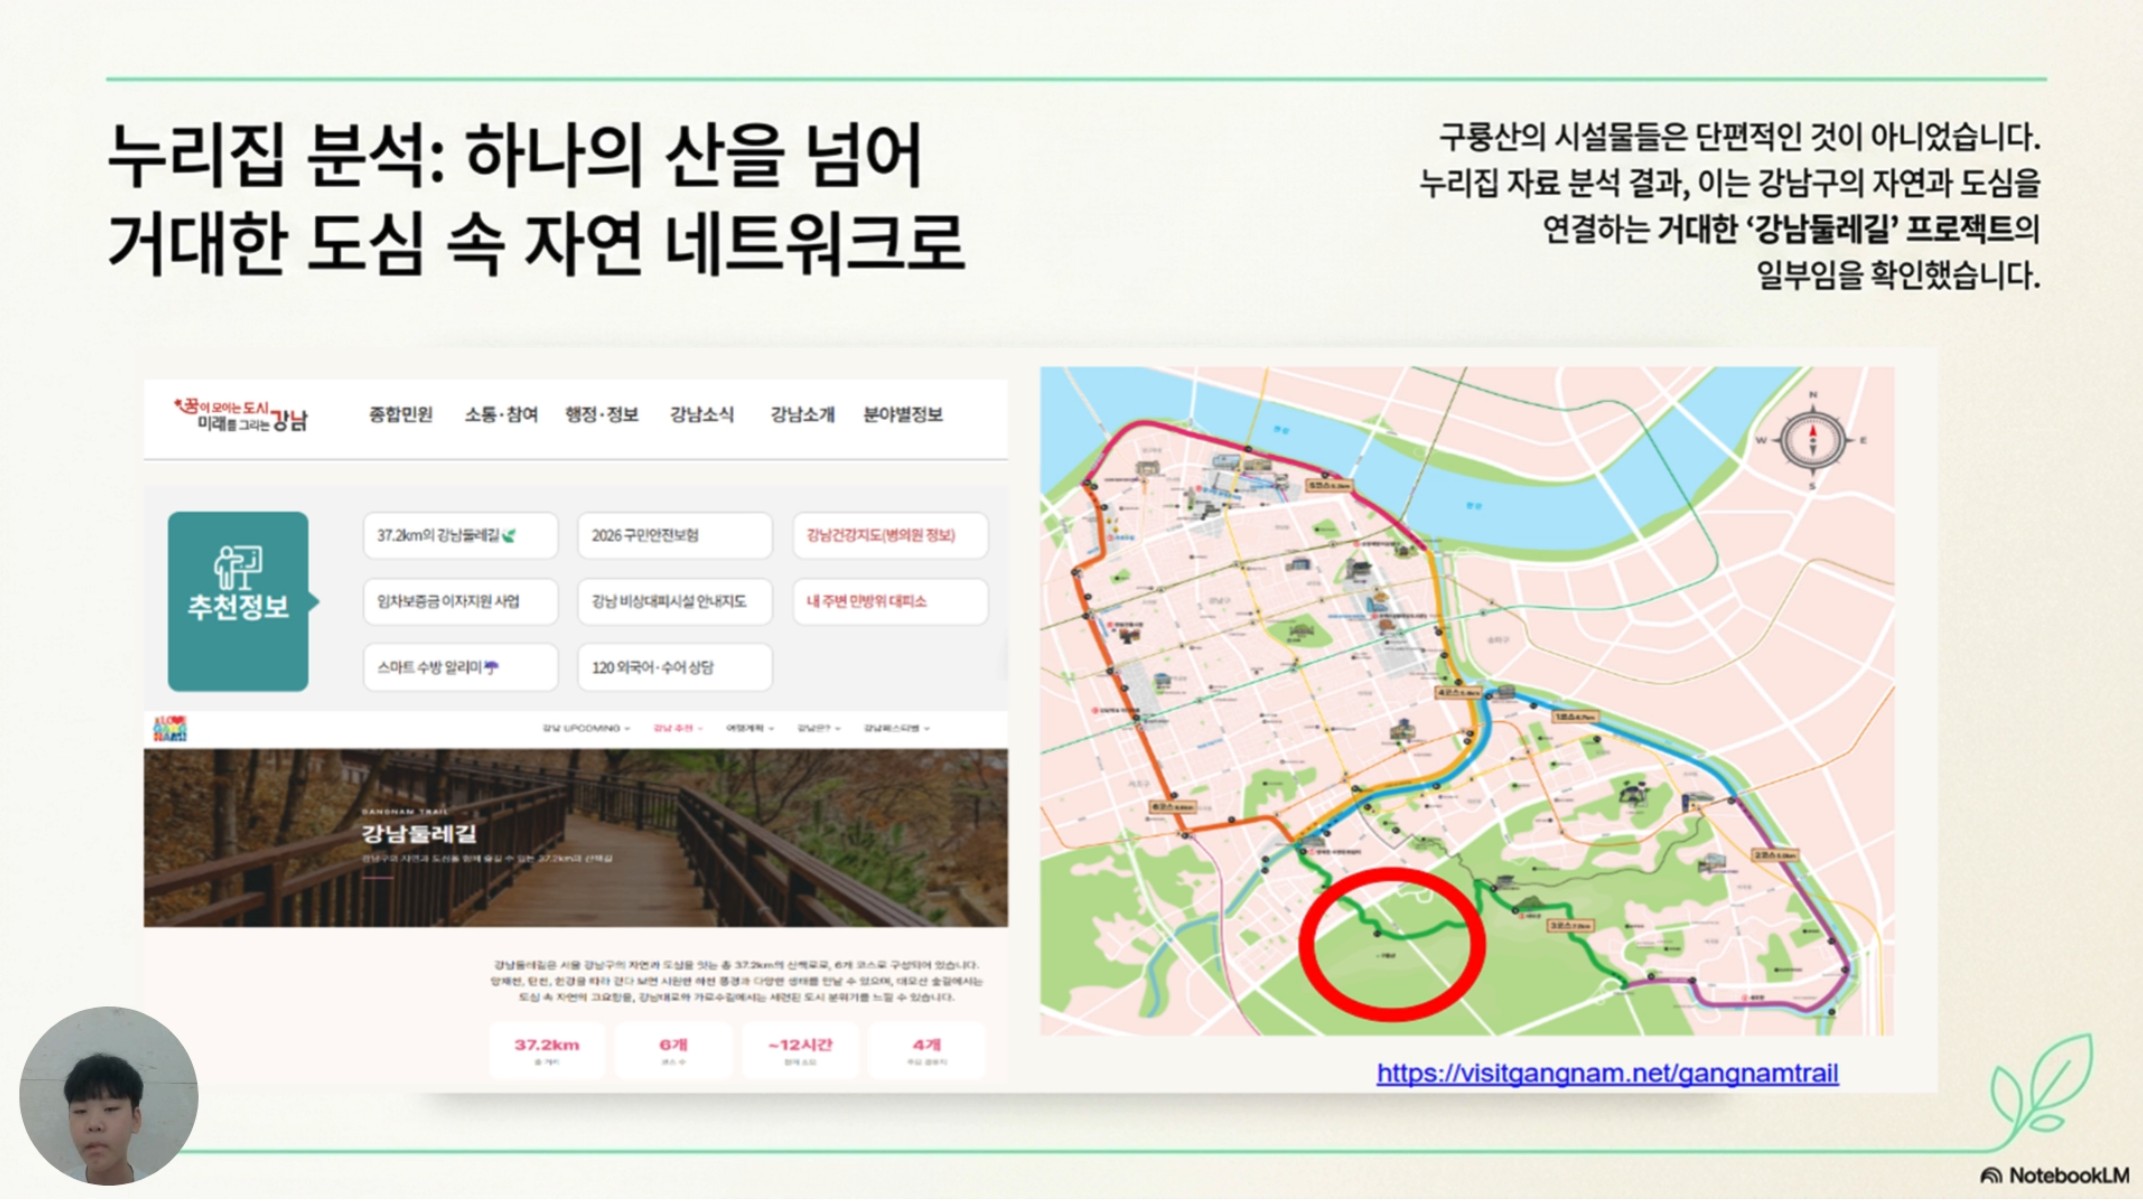Expand the pink 강남 추천 dropdown
Image resolution: width=2143 pixels, height=1204 pixels.
pos(678,728)
